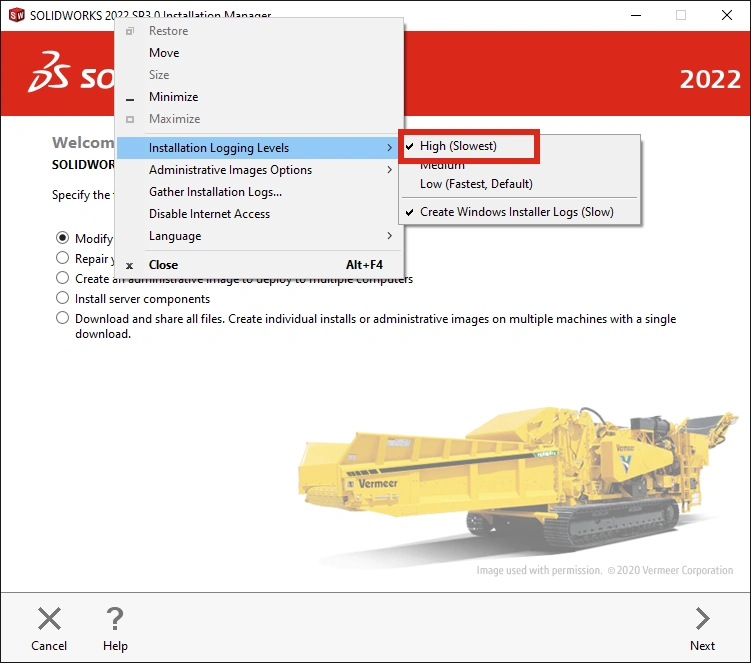
Task: Toggle Create Windows Installer Logs (Slow)
Action: pyautogui.click(x=519, y=212)
